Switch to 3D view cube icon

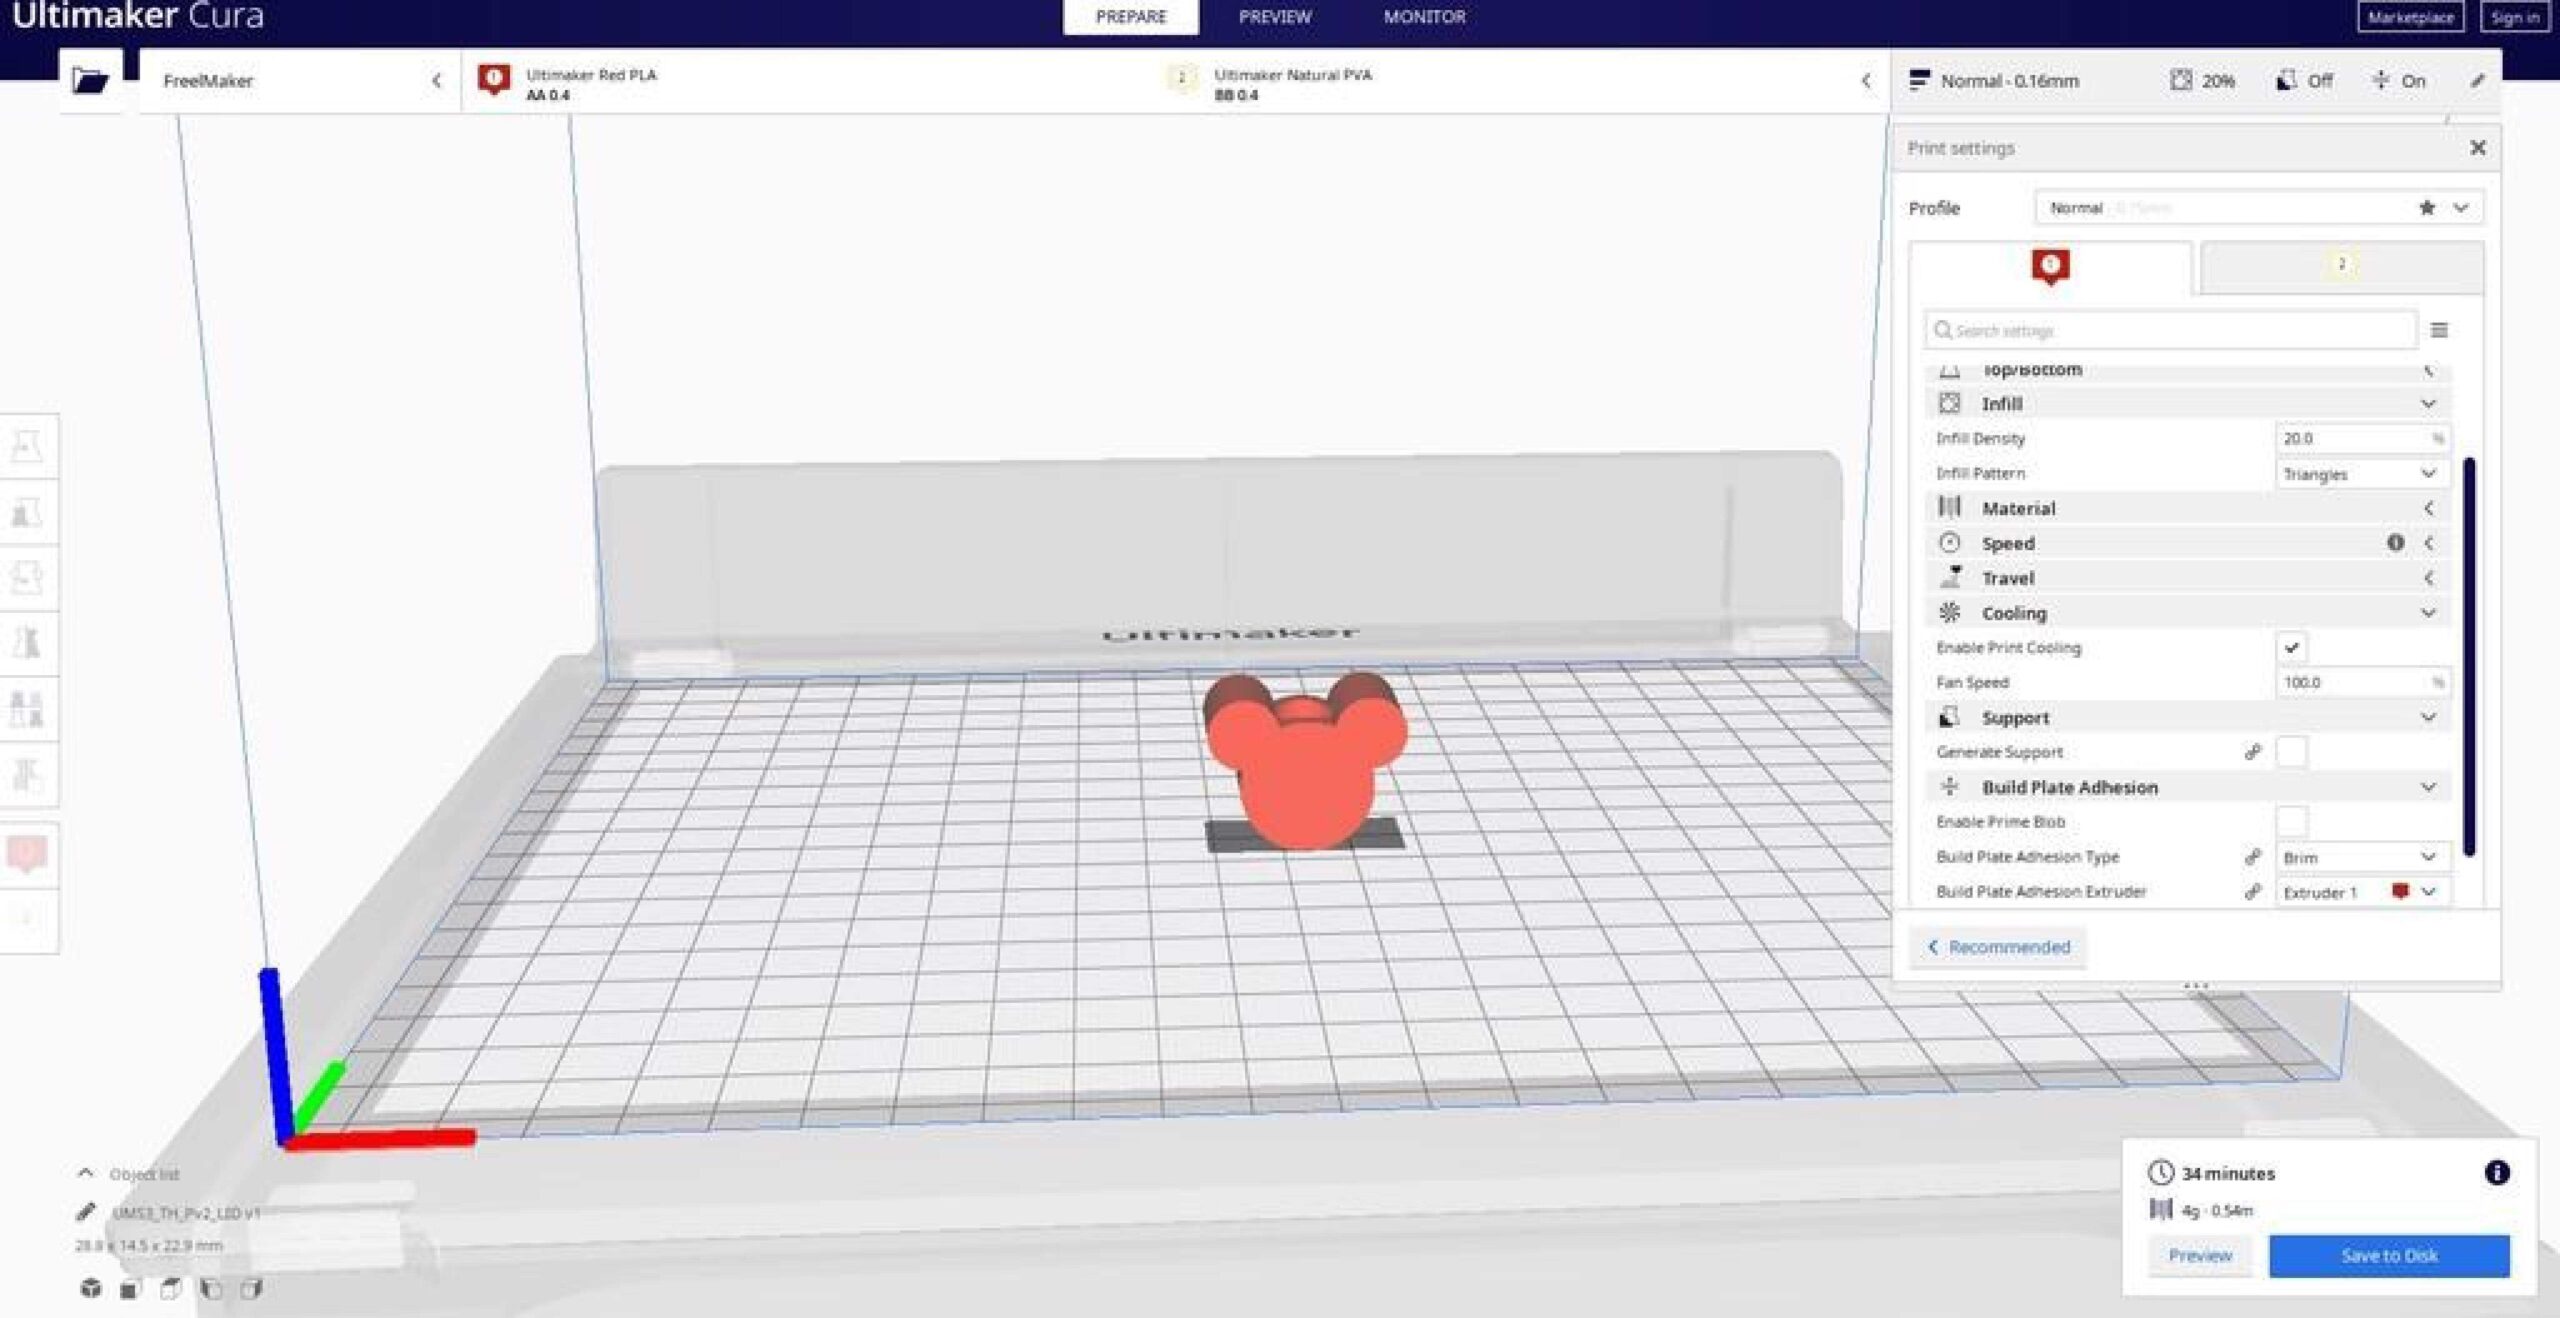pos(91,1288)
